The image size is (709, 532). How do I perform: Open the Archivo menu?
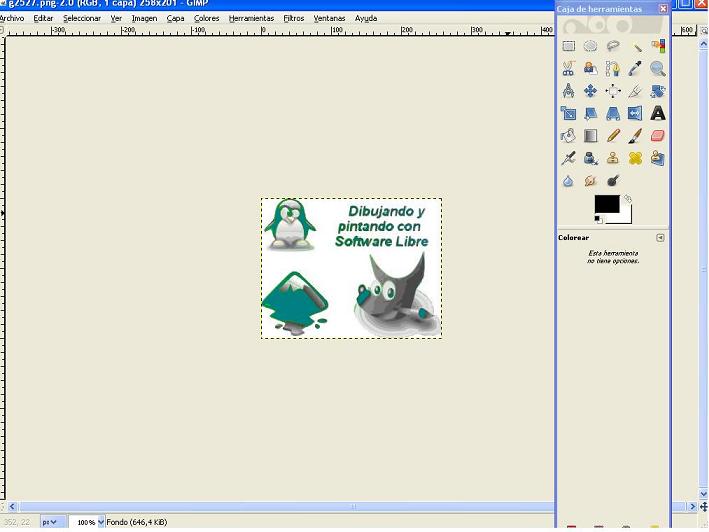[x=12, y=19]
